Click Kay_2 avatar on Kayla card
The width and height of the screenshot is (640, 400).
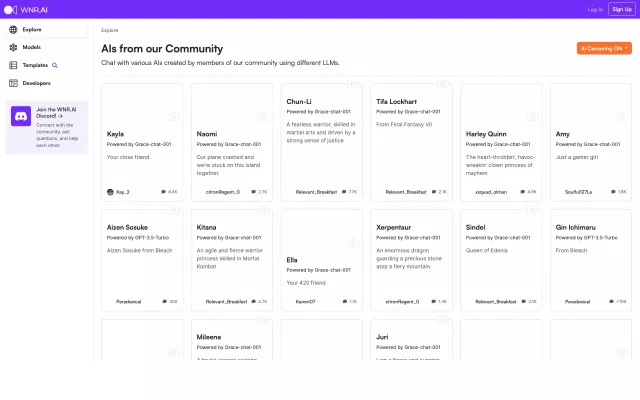[110, 191]
